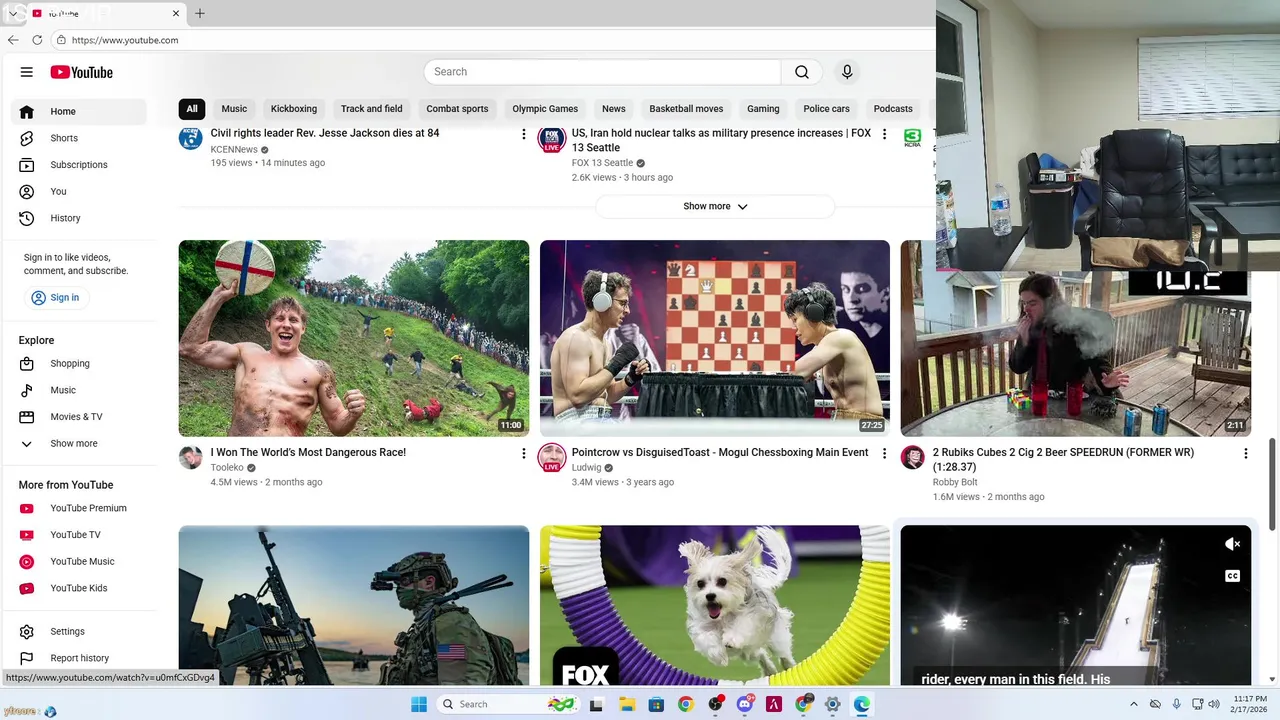Open a new browser tab
The image size is (1280, 720).
[200, 13]
